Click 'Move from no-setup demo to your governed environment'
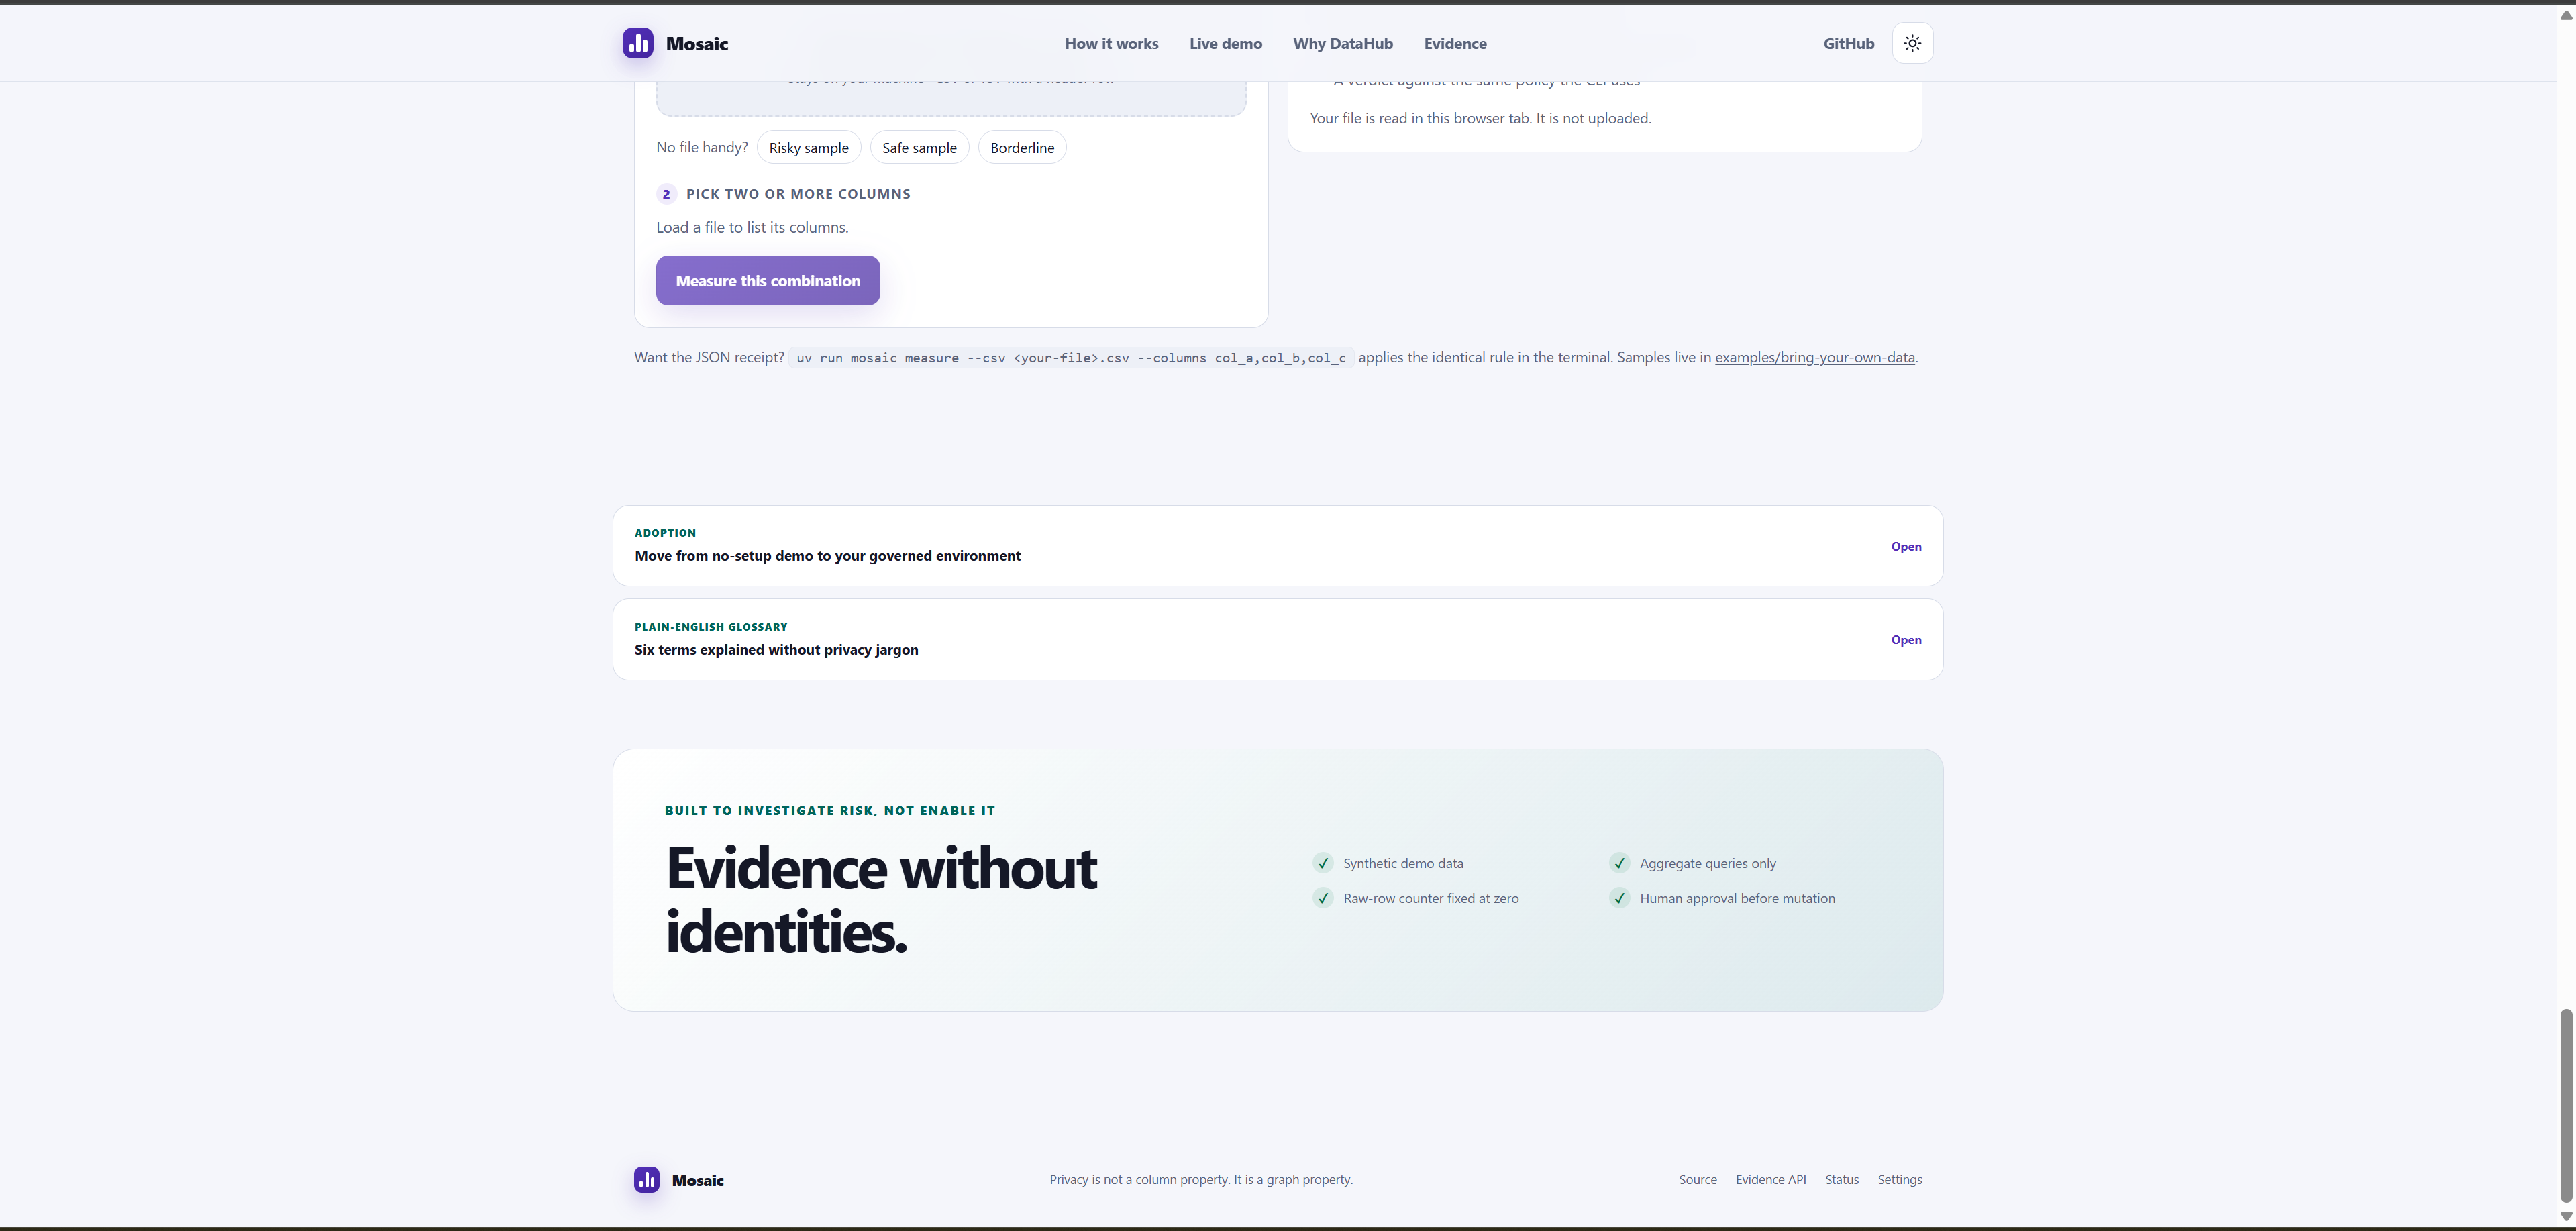Screen dimensions: 2576x1231 [827, 556]
